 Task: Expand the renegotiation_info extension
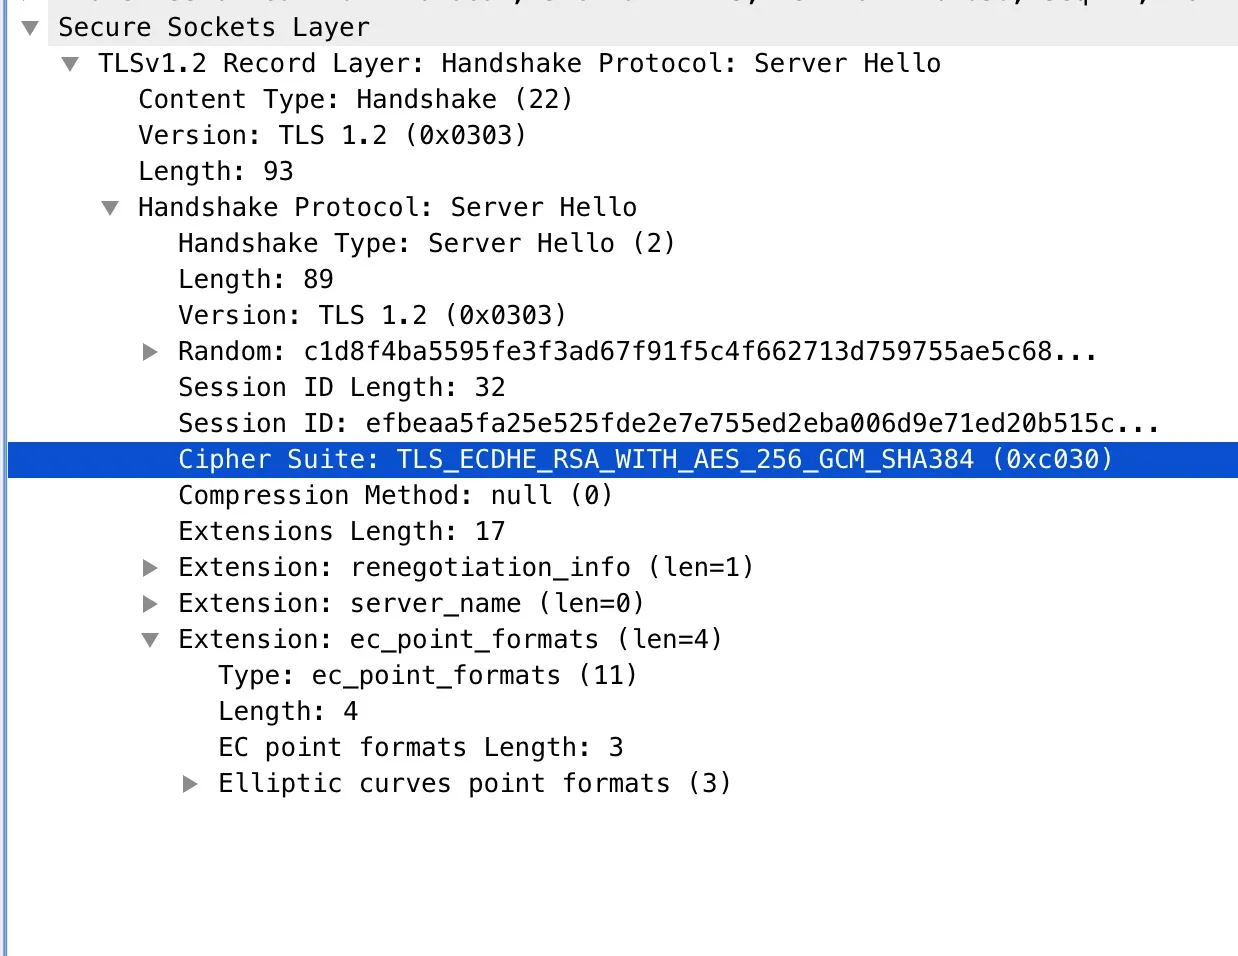click(150, 568)
